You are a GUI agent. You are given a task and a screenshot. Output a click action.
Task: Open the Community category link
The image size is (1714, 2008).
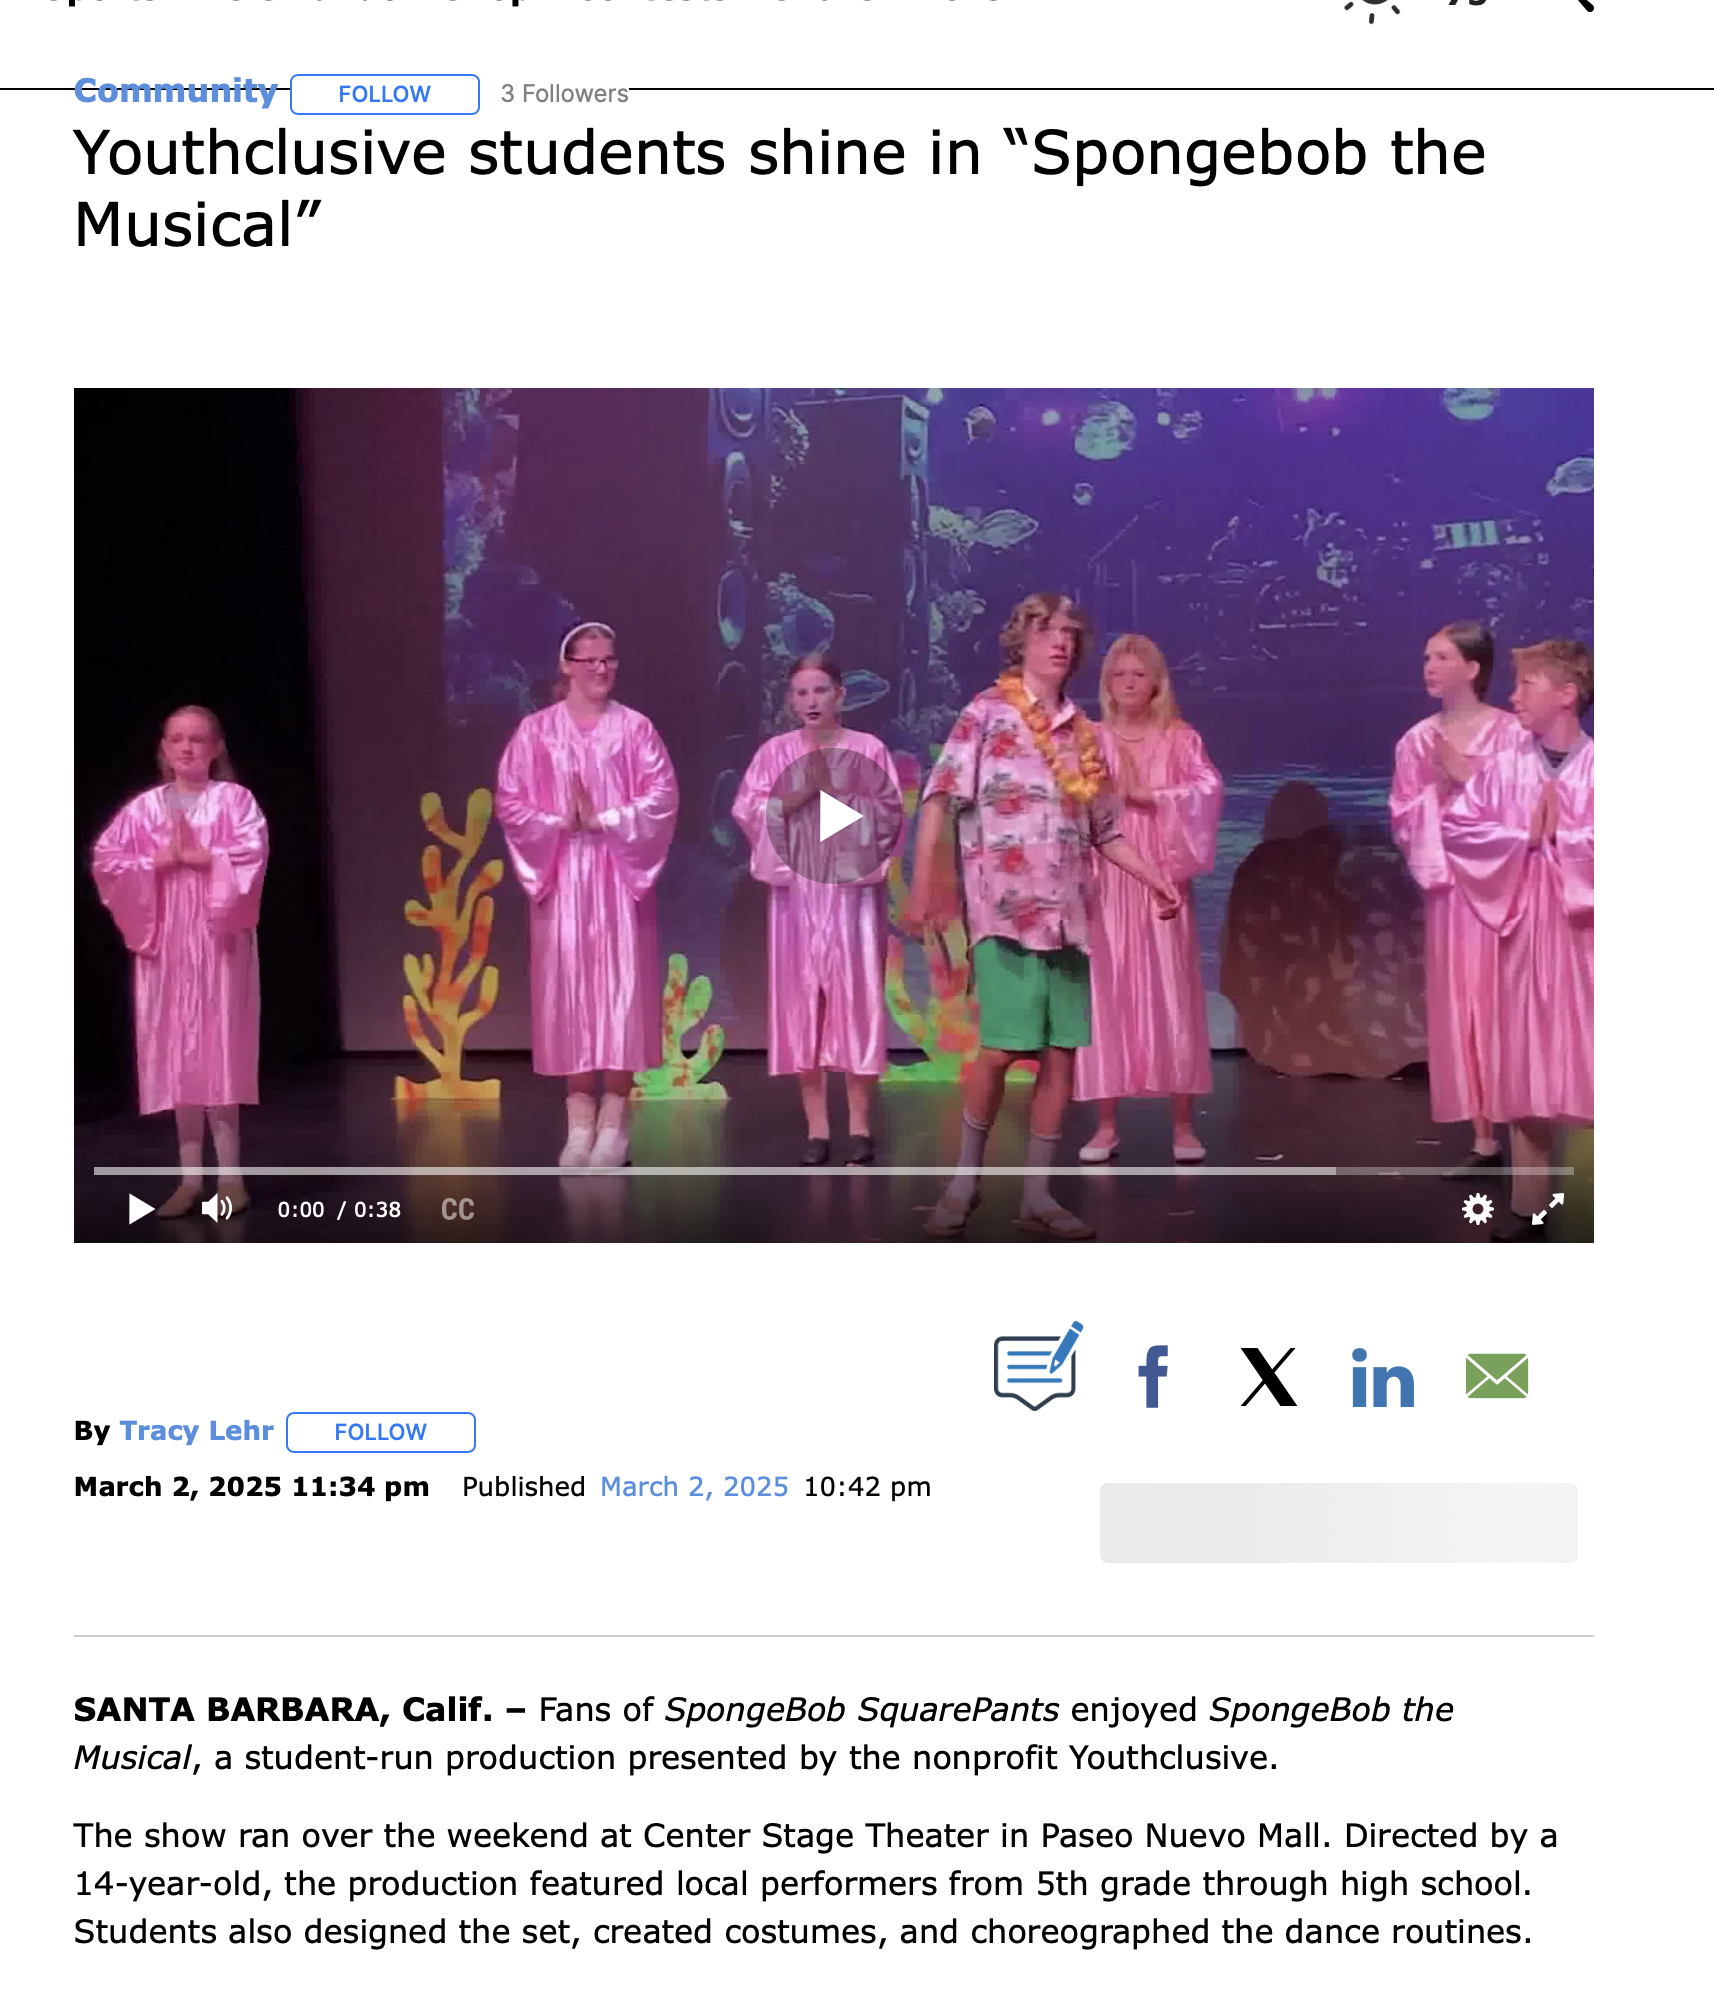coord(176,91)
